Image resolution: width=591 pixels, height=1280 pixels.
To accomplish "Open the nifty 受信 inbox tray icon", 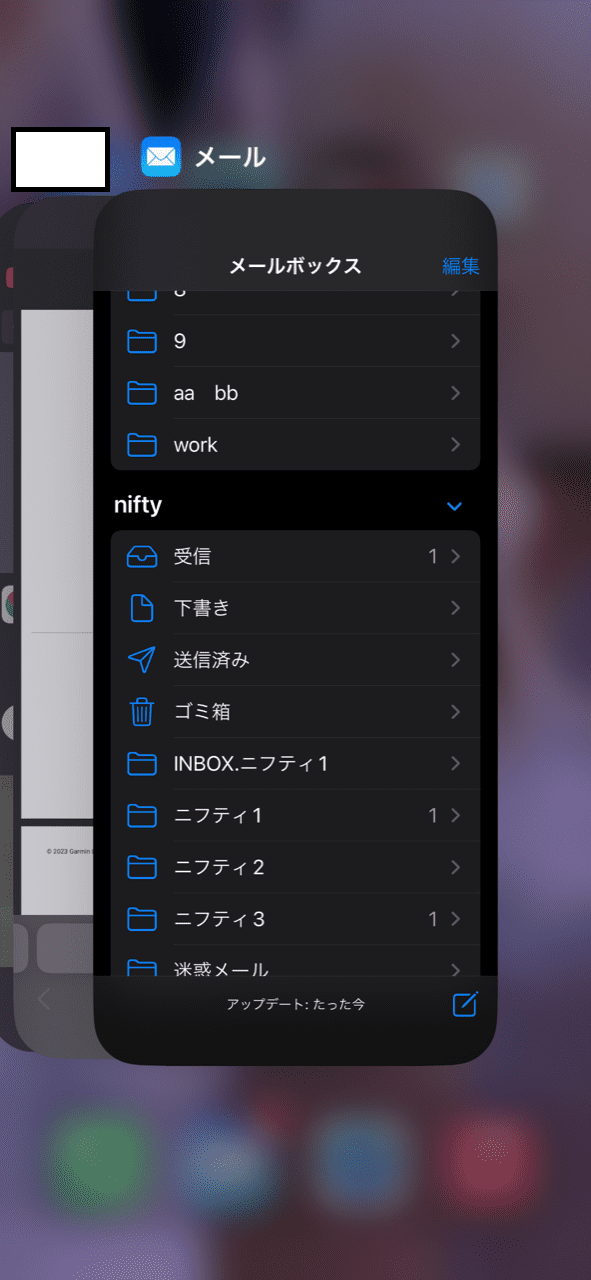I will pyautogui.click(x=142, y=557).
